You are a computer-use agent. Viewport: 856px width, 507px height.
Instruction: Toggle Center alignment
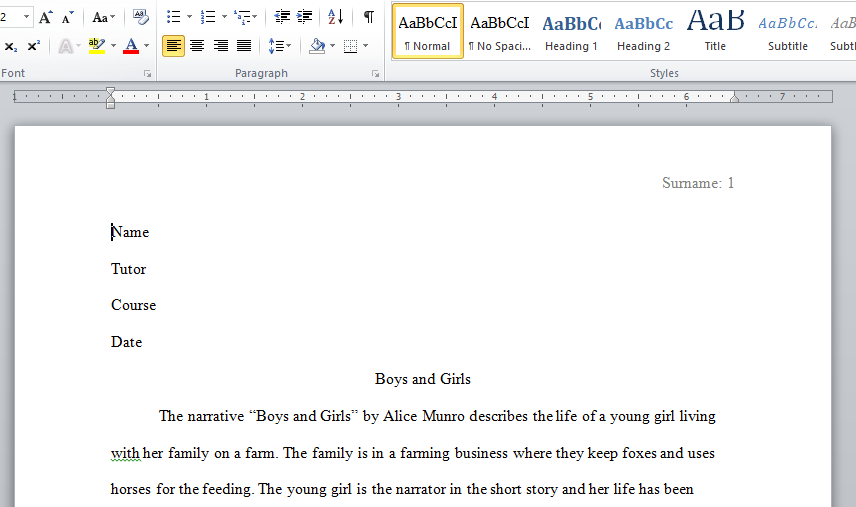click(197, 46)
